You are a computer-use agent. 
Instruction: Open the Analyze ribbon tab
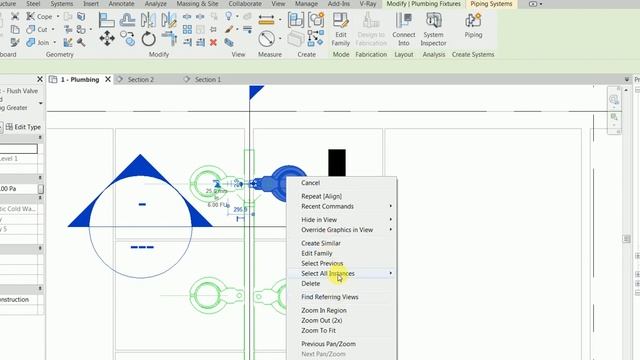[x=156, y=4]
